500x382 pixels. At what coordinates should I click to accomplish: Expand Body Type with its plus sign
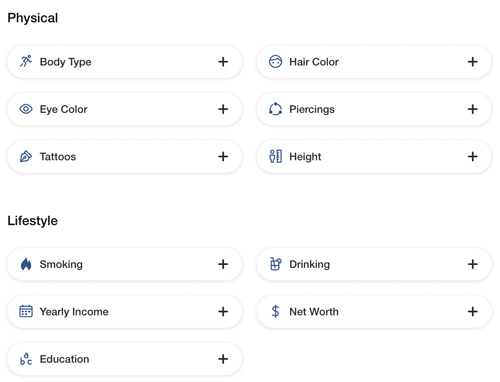223,62
